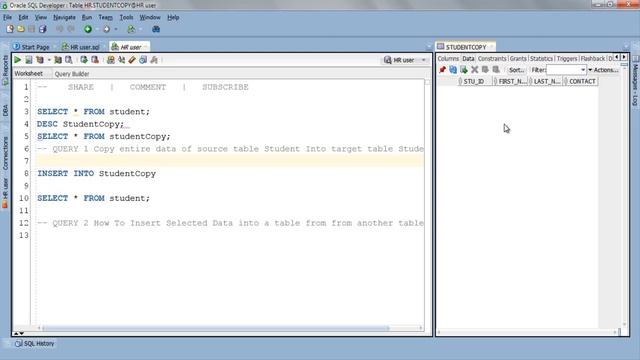Click the Sort... button
Image resolution: width=640 pixels, height=360 pixels.
point(516,70)
